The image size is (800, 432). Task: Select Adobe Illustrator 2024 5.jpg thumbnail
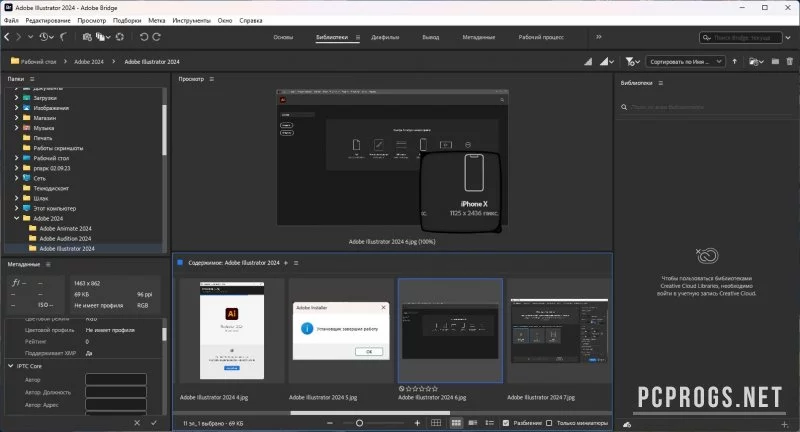tap(341, 331)
